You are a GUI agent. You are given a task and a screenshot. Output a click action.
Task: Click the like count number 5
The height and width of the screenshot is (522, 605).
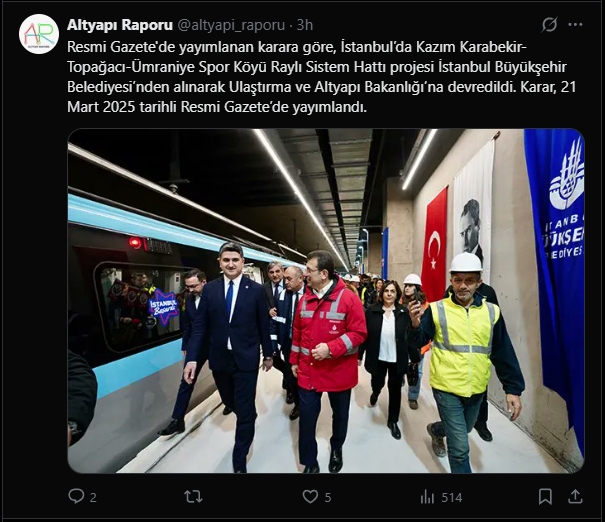(x=328, y=497)
